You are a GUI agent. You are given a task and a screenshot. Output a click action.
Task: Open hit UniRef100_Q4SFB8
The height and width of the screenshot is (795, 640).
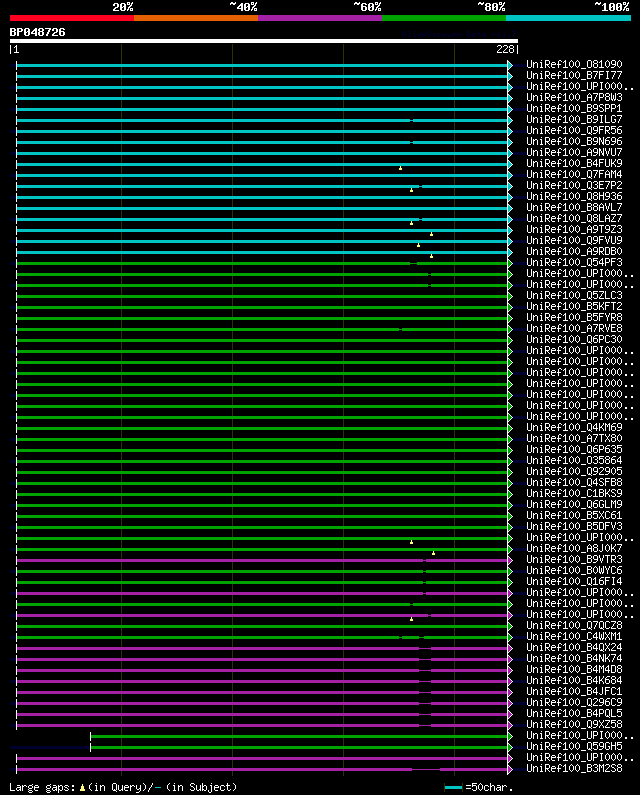pos(574,483)
